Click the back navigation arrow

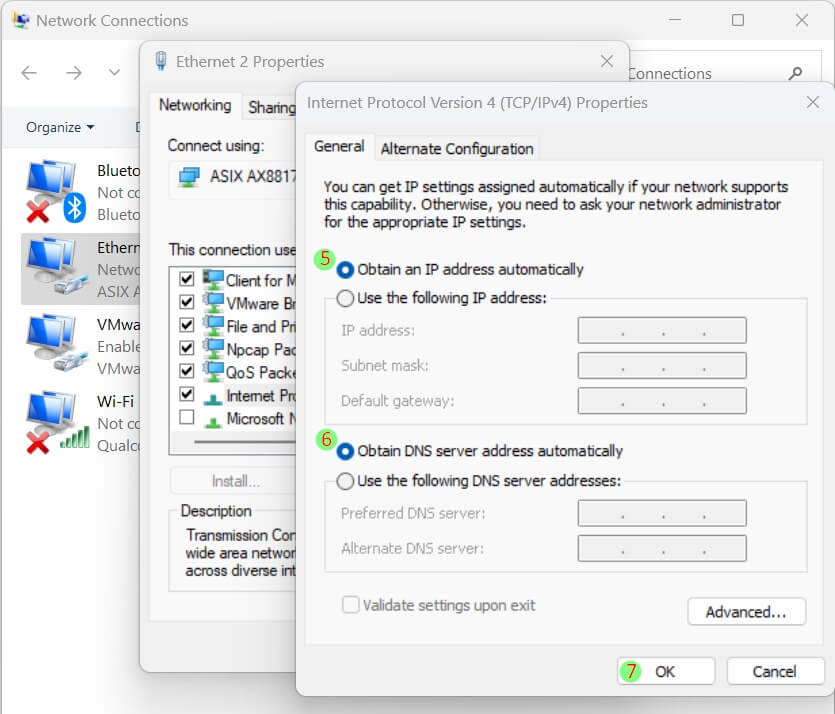tap(29, 73)
